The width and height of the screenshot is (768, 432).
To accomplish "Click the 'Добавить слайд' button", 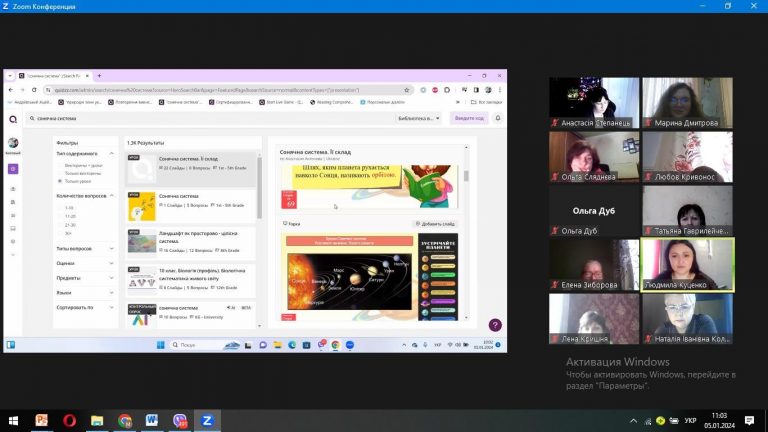I will point(435,224).
